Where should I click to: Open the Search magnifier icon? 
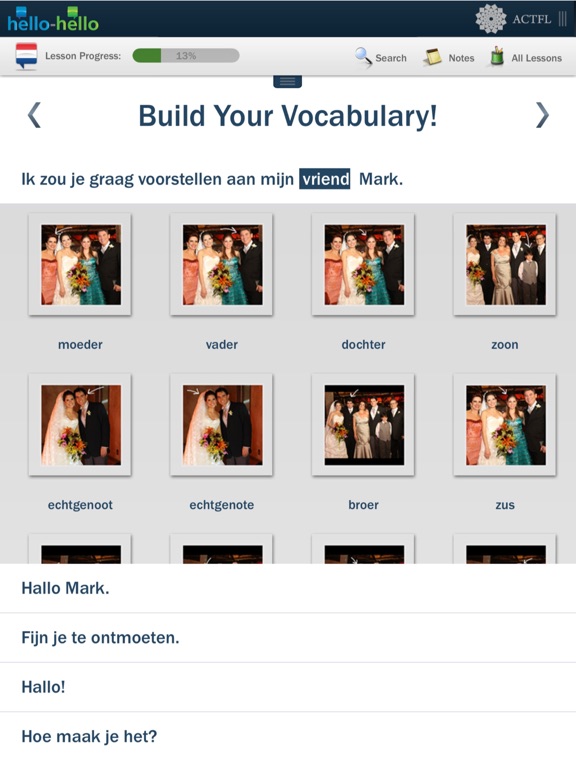coord(363,56)
